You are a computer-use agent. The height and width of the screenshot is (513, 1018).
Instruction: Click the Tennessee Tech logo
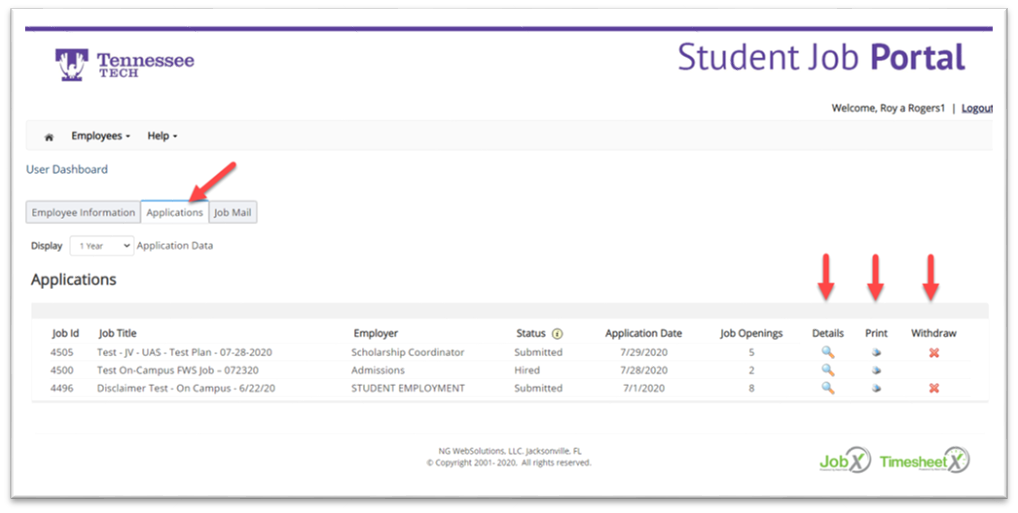coord(125,64)
